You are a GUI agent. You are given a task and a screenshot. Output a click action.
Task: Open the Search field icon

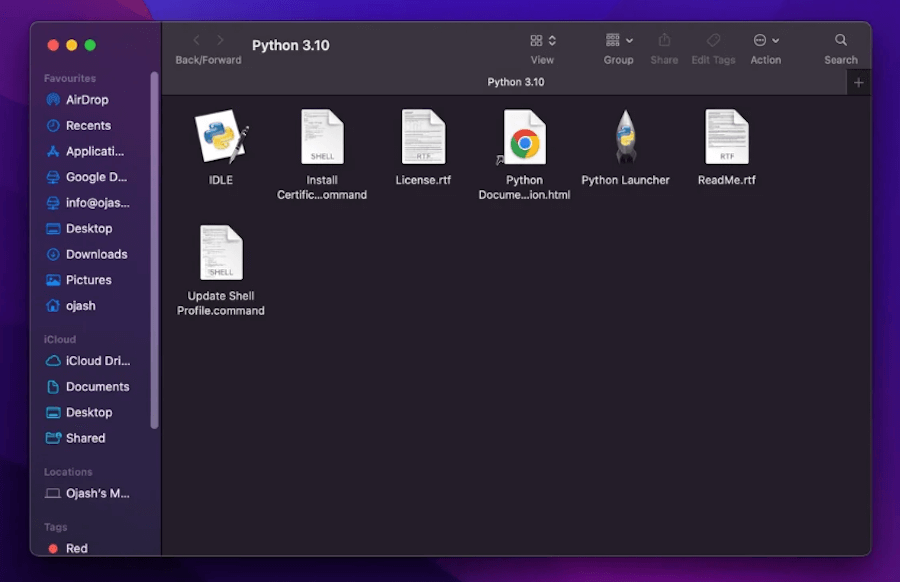coord(840,42)
